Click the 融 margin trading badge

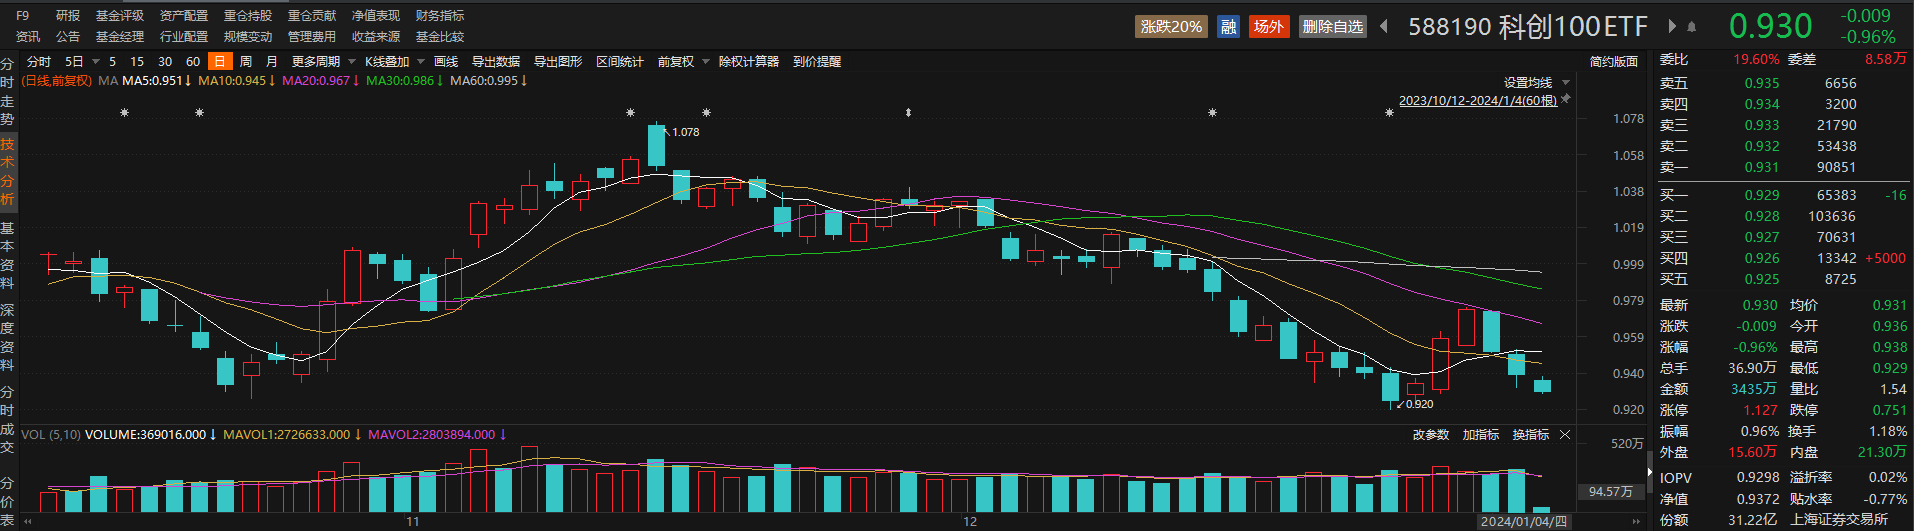1229,27
